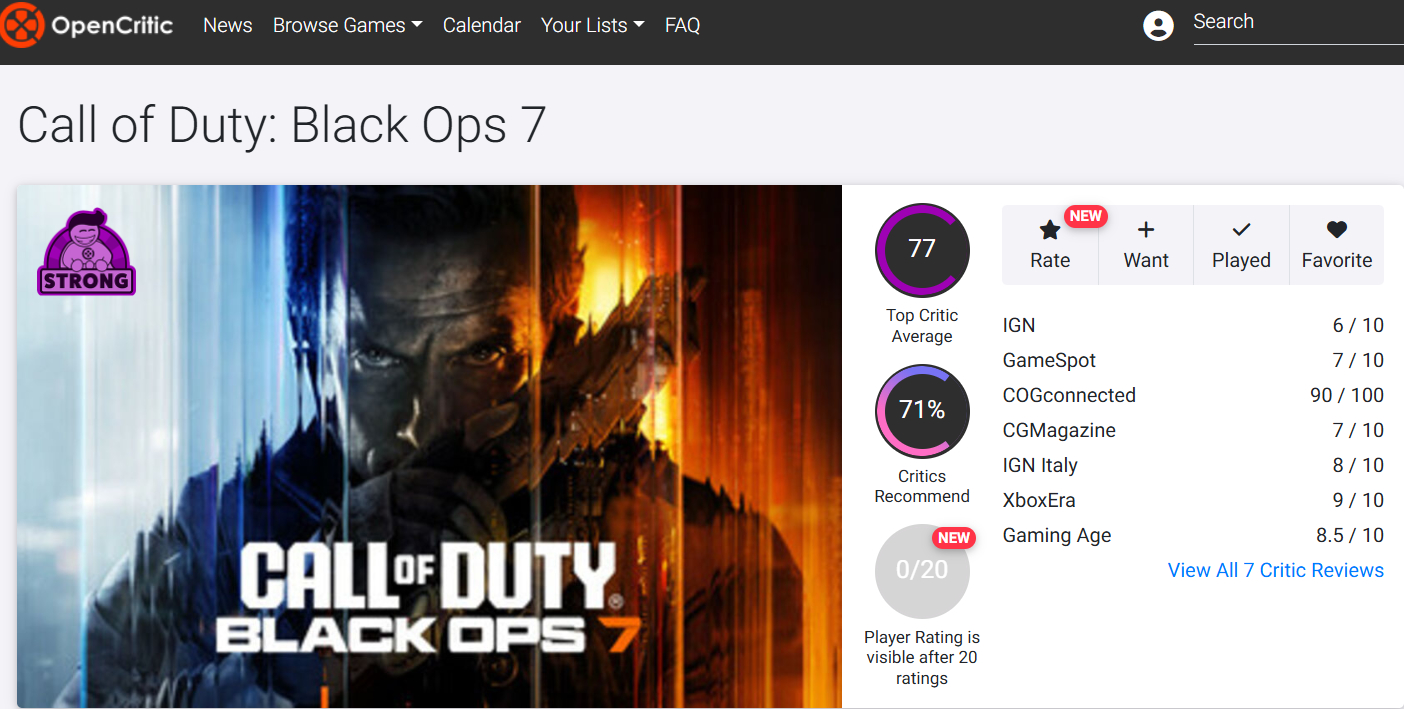Mark game as Played with checkmark
The image size is (1404, 709).
tap(1241, 245)
